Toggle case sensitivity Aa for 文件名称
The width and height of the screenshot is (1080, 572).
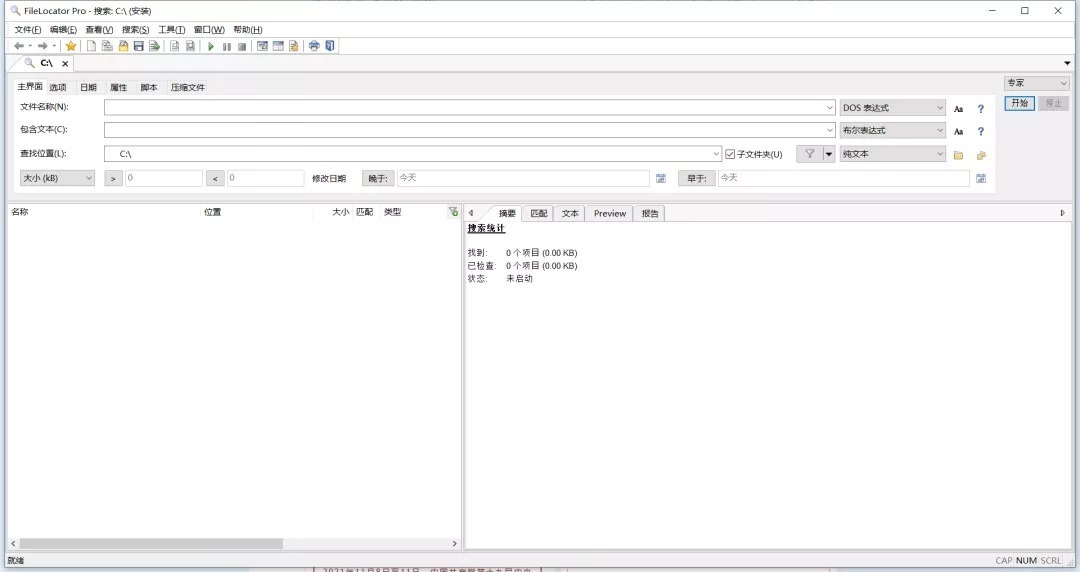point(958,108)
